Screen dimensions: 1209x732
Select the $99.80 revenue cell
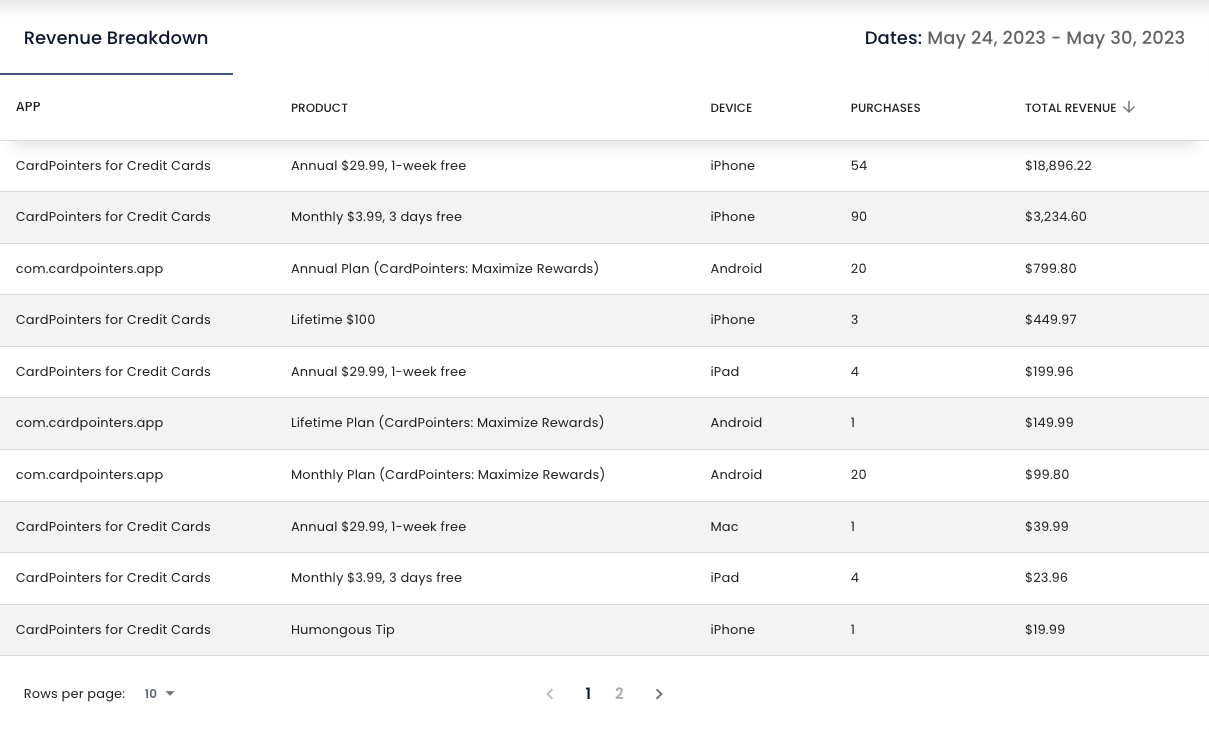[x=1047, y=475]
